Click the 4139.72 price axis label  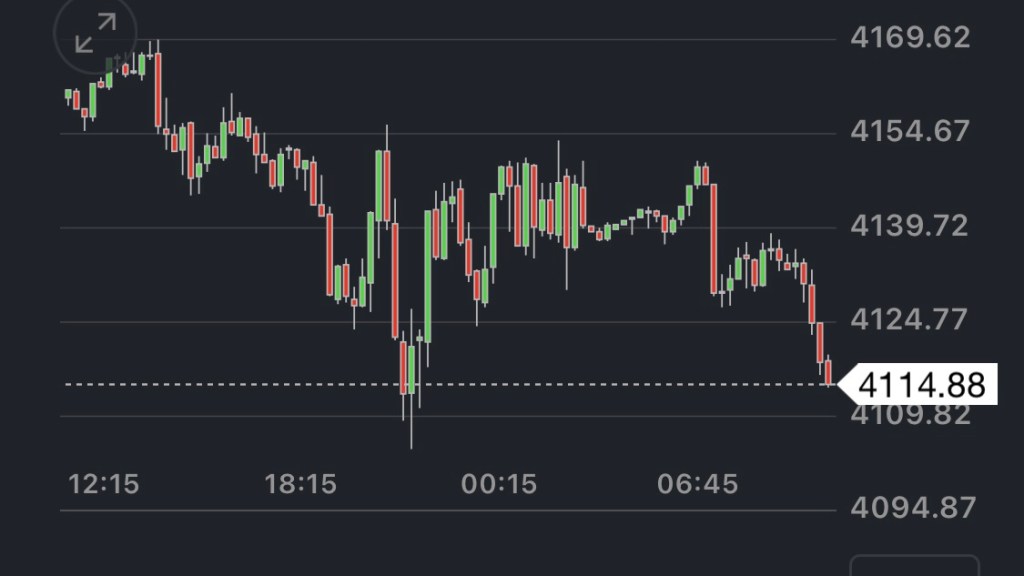pos(909,226)
